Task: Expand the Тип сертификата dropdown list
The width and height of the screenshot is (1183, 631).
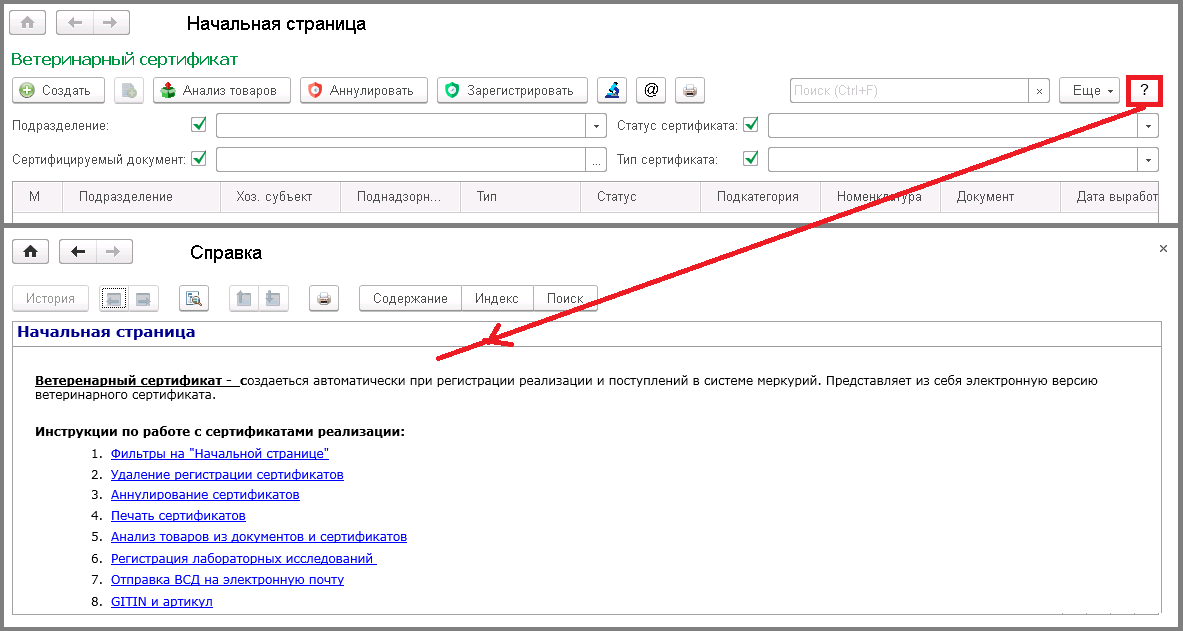Action: coord(1148,160)
